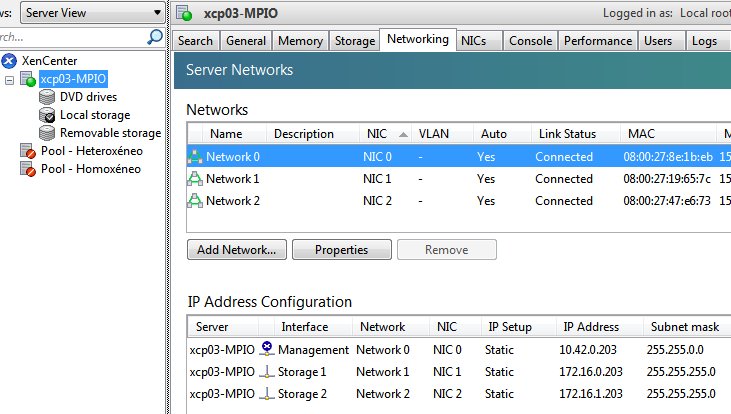Click the Management interface label
731x414 pixels.
(x=313, y=350)
